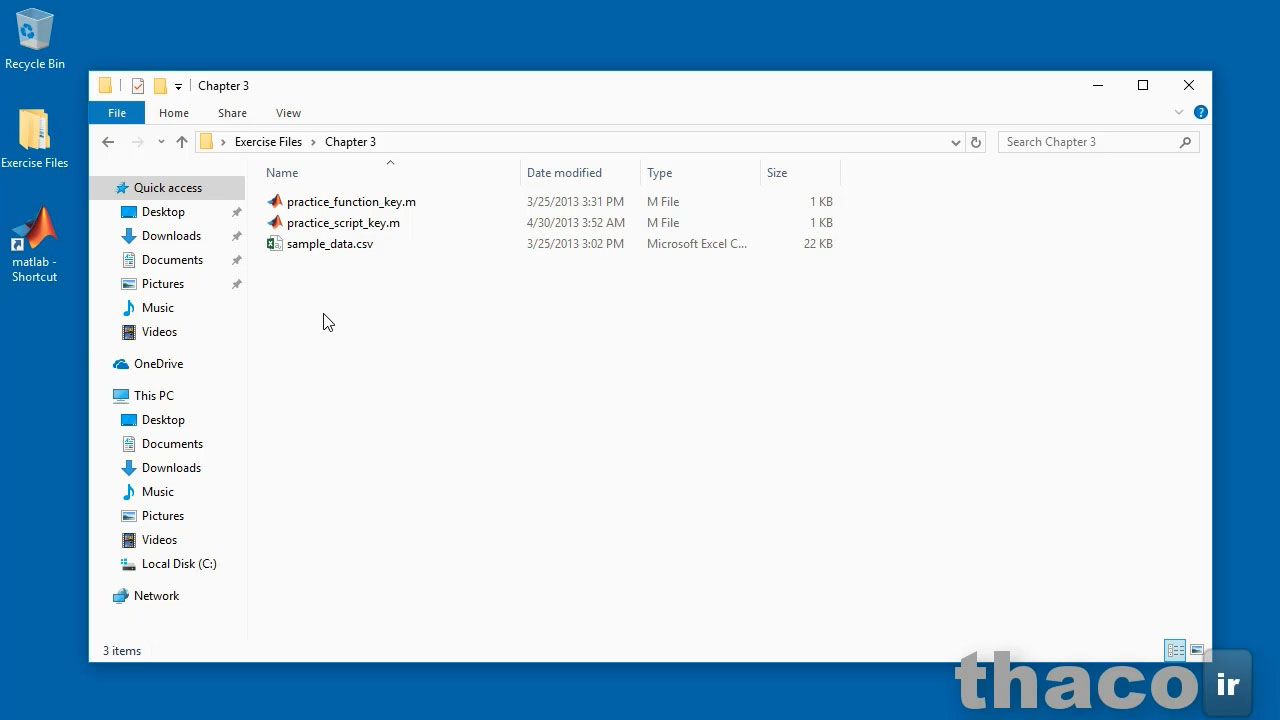Screen dimensions: 1280x720
Task: Click the New folder icon in the title bar
Action: pos(160,86)
